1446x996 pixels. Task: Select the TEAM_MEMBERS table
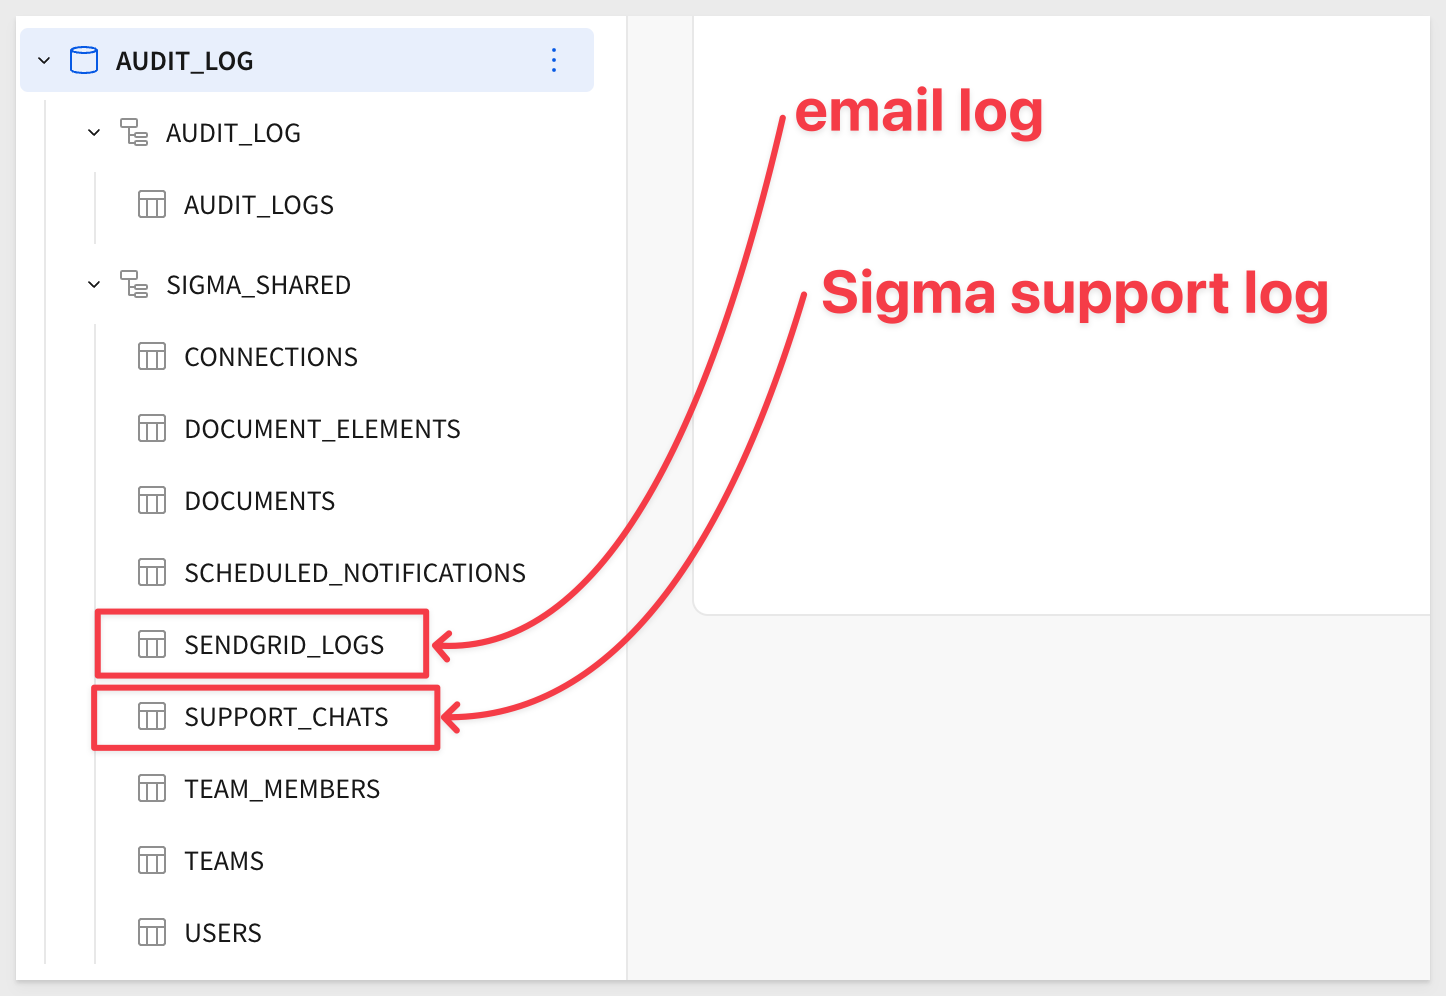(282, 789)
